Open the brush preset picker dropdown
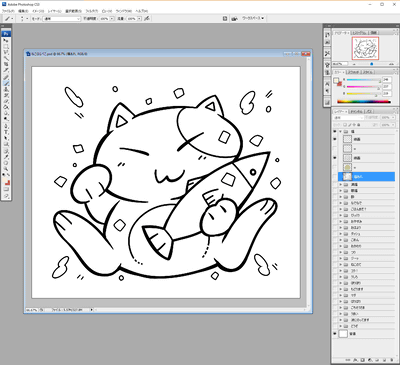The image size is (400, 365). [x=27, y=19]
